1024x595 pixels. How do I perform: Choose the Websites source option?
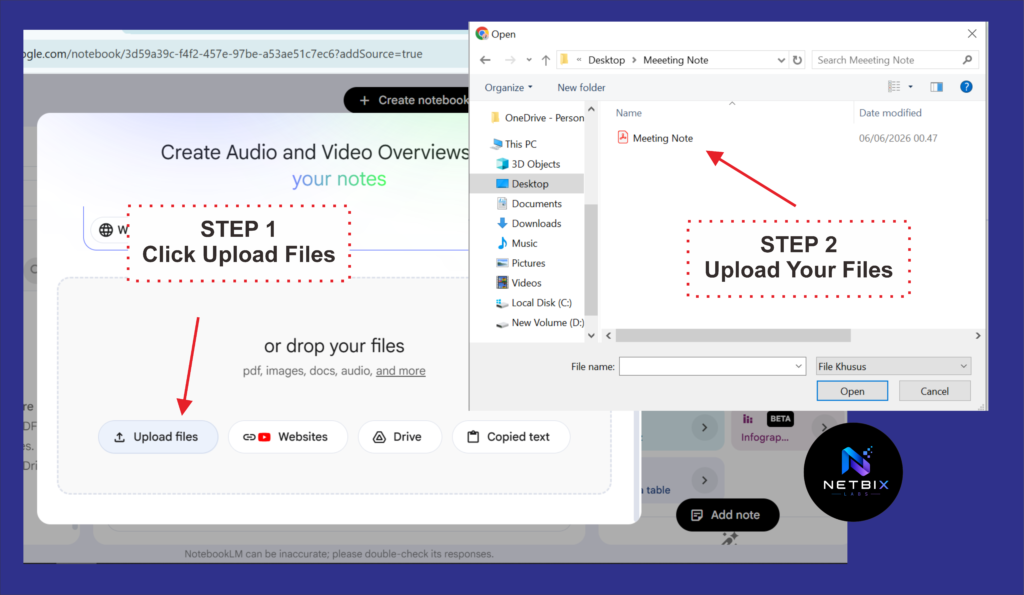(x=287, y=437)
